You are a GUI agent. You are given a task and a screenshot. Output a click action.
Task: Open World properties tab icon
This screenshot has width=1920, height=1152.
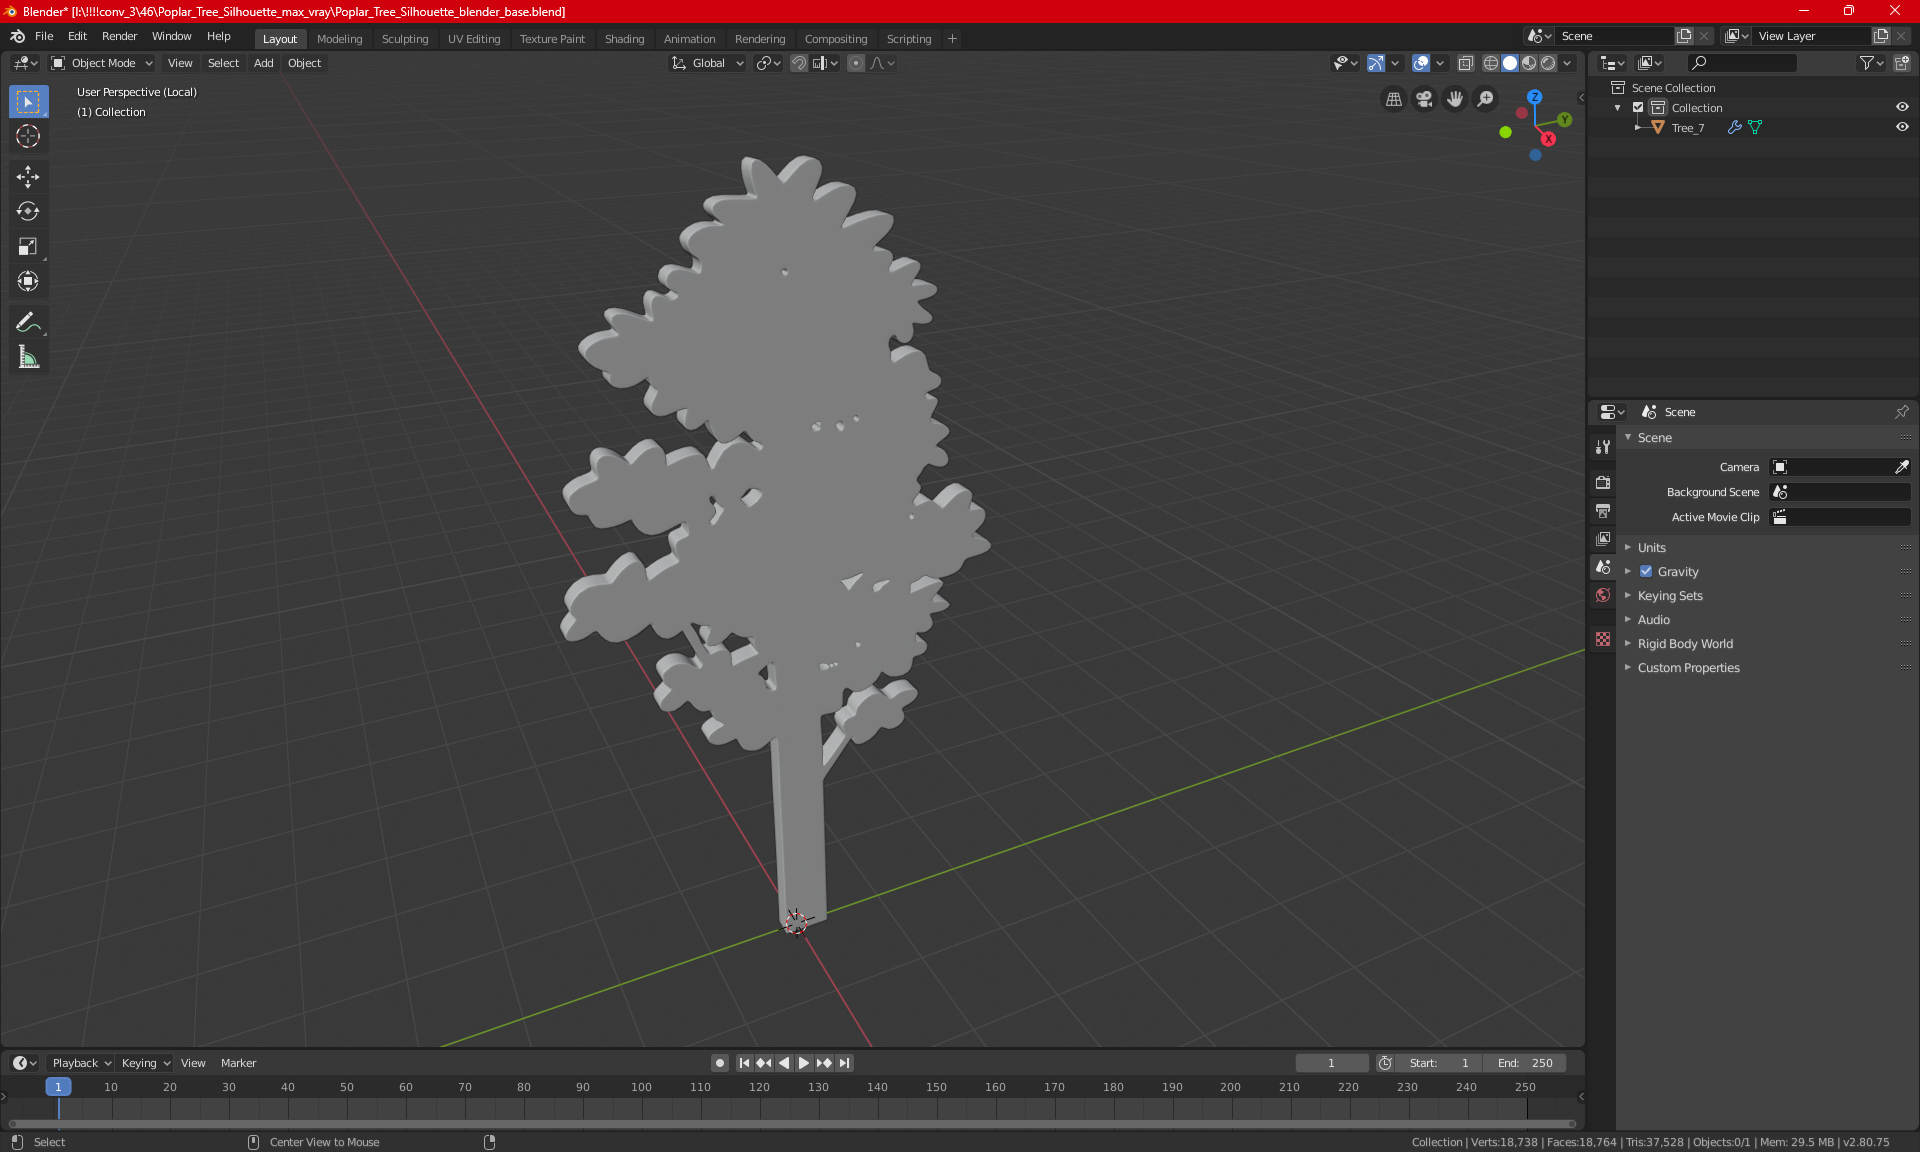pos(1603,595)
